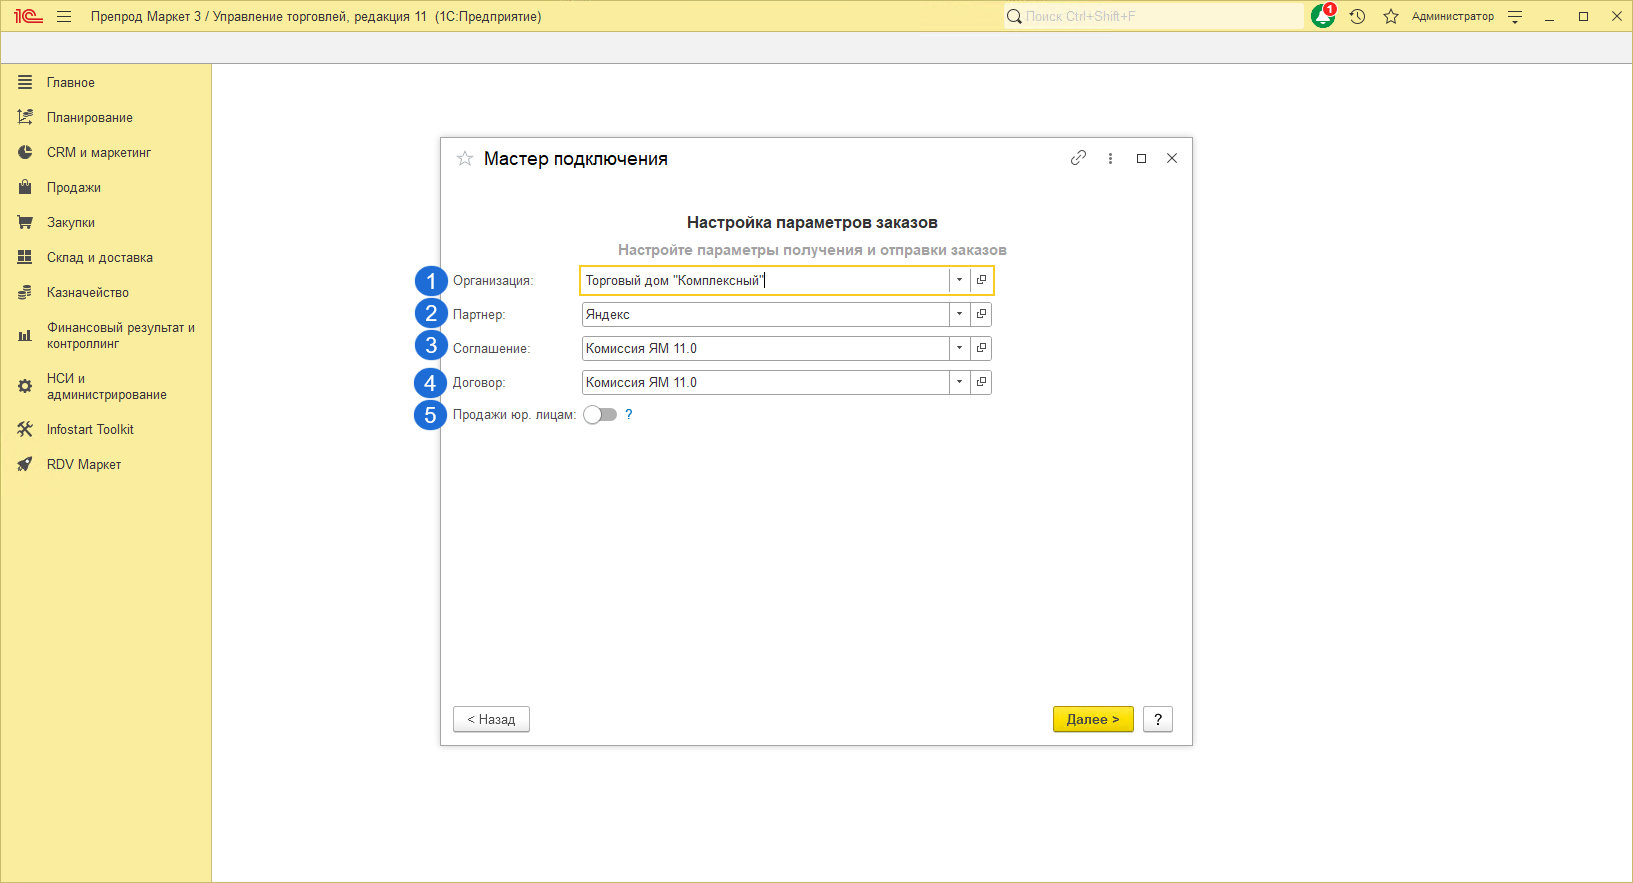Open the history clock icon
The image size is (1633, 883).
pos(1357,17)
